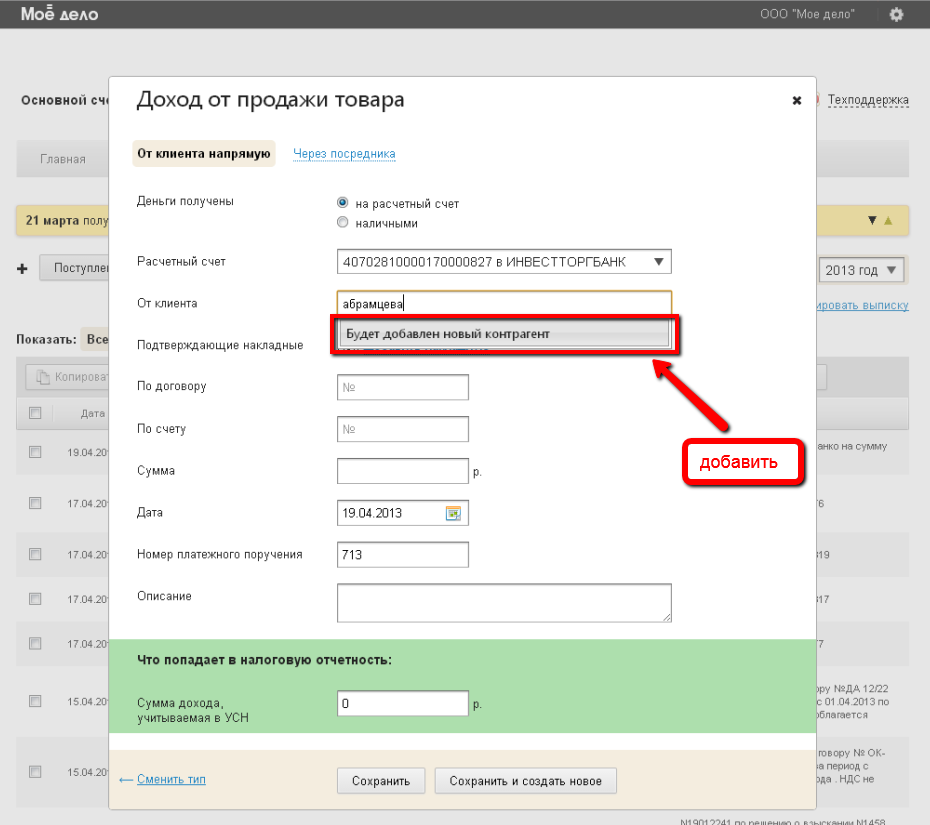The image size is (930, 825).
Task: Click the 'По договору' number field
Action: tap(403, 387)
